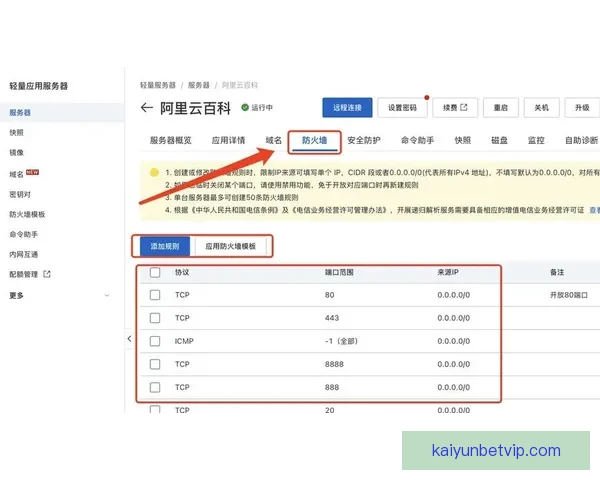Click the 设置密码 button
This screenshot has width=600, height=480.
click(402, 108)
